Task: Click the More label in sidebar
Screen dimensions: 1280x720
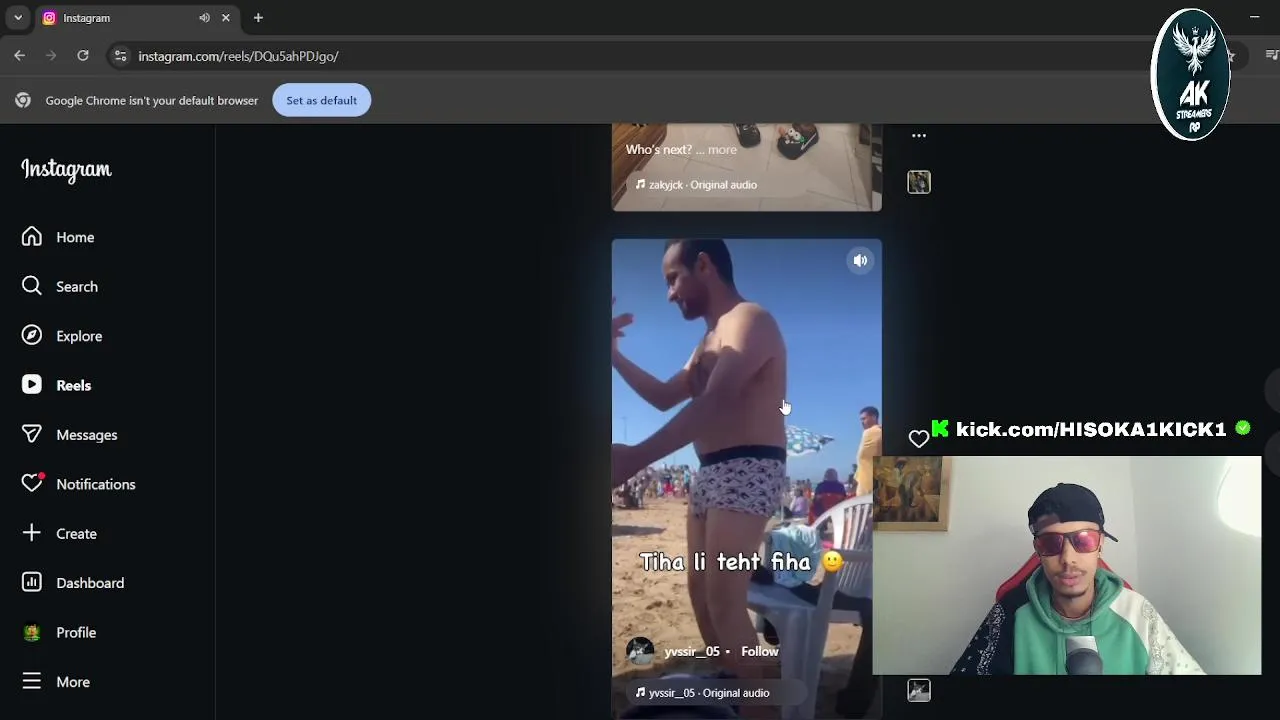Action: click(x=73, y=682)
